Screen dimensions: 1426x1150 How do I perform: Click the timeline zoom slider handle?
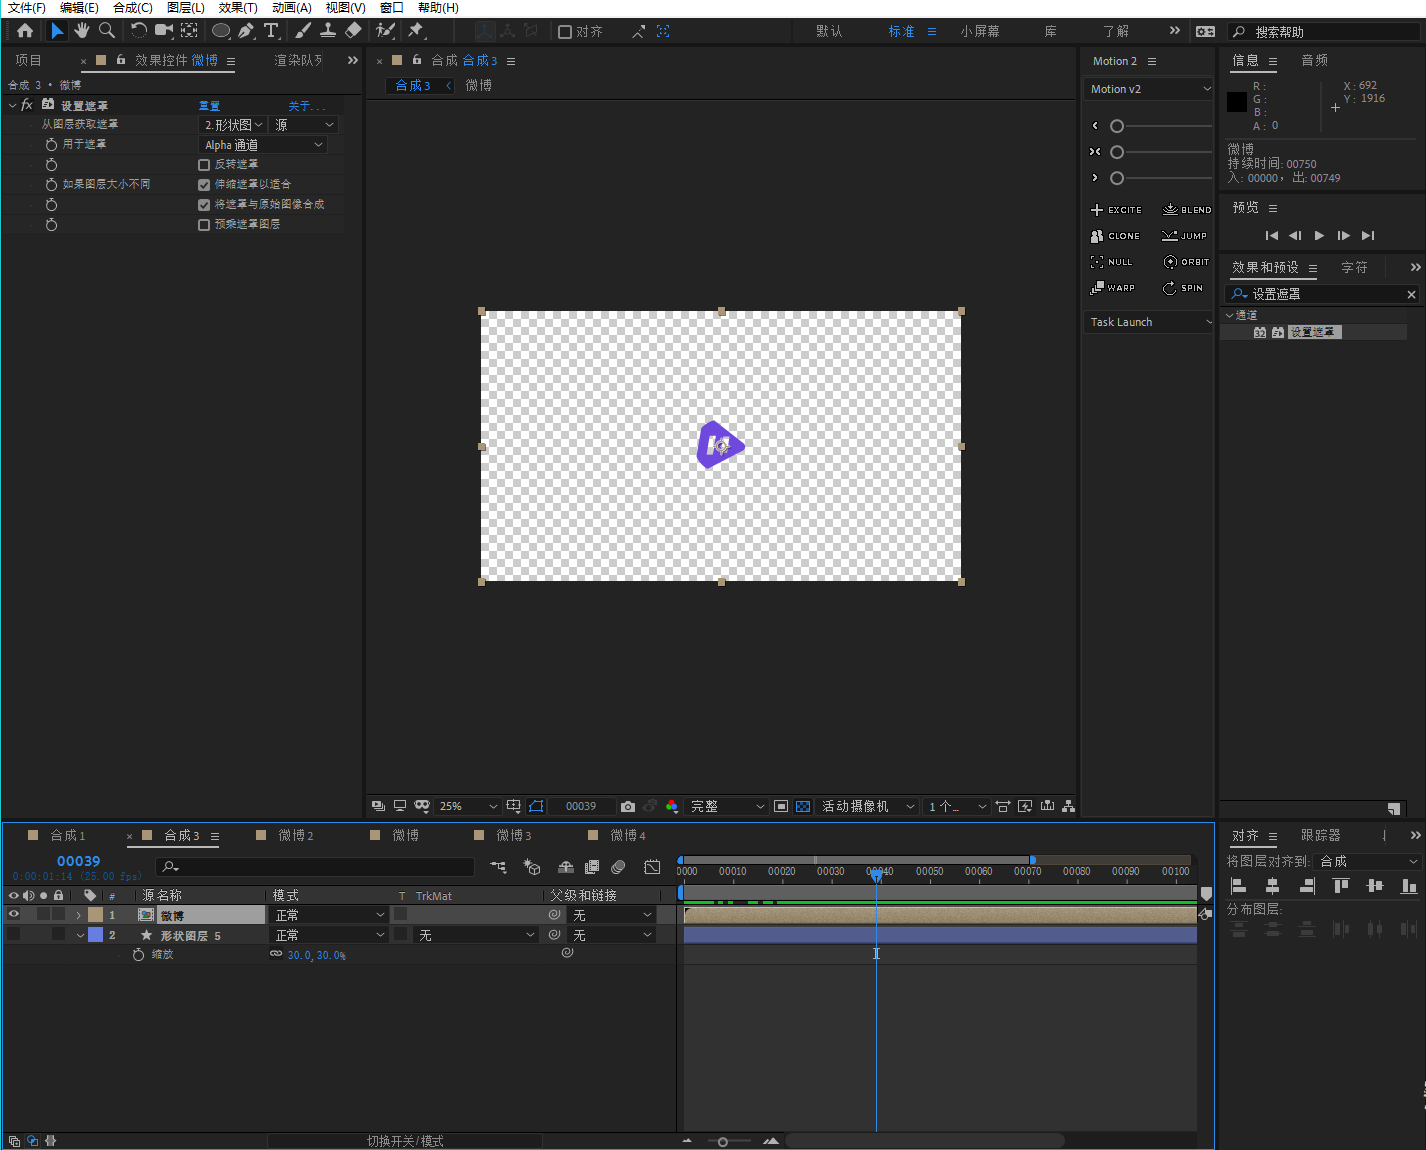[723, 1141]
